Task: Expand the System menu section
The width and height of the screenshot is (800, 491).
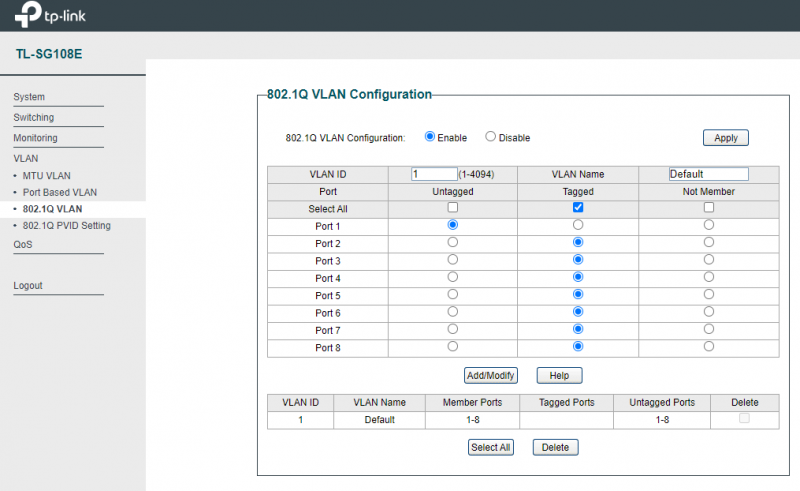Action: 29,97
